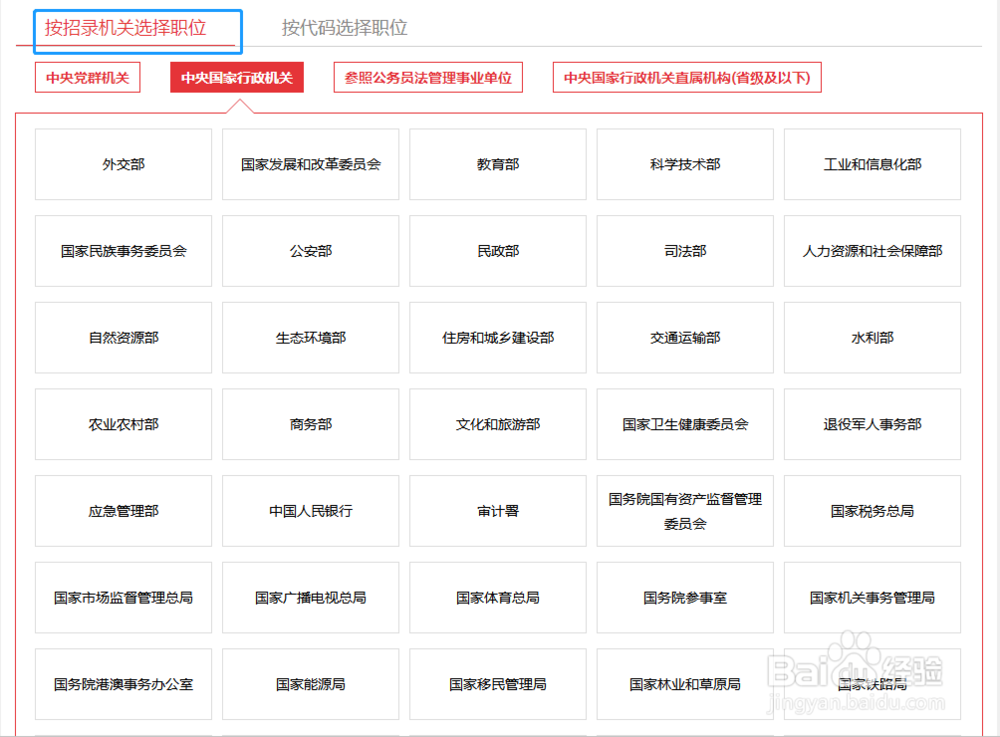Select 国务院港澳事务办公室

(x=123, y=684)
